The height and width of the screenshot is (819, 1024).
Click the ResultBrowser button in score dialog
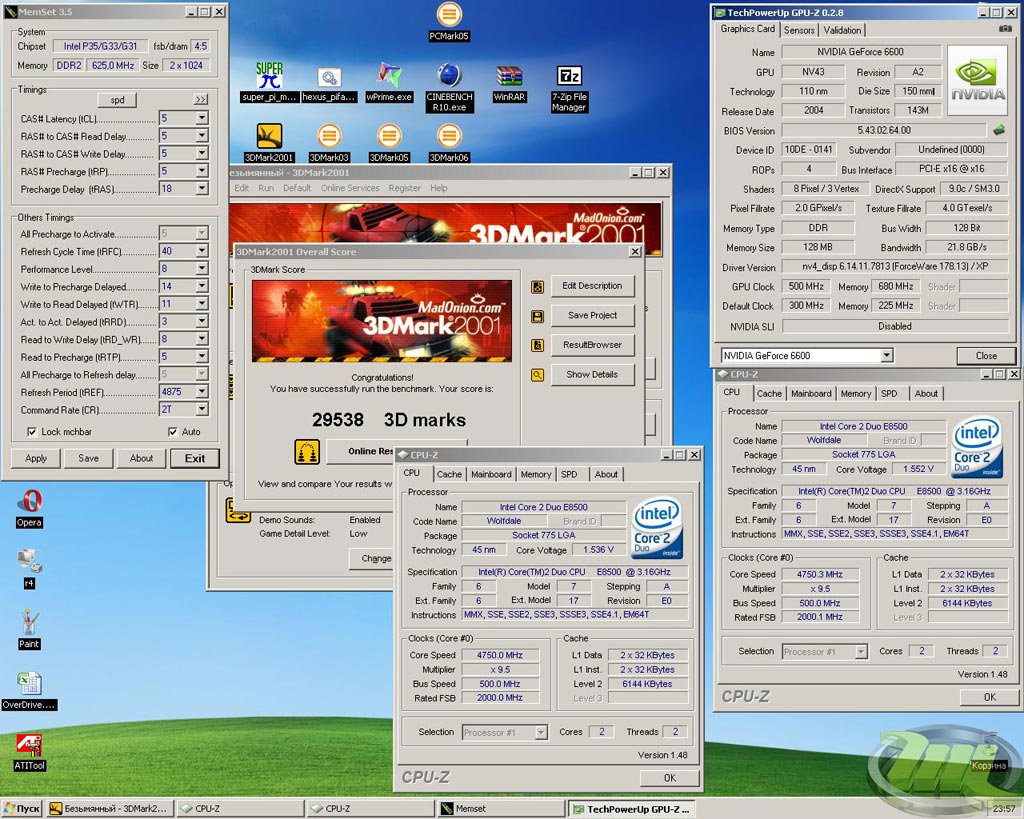tap(592, 345)
